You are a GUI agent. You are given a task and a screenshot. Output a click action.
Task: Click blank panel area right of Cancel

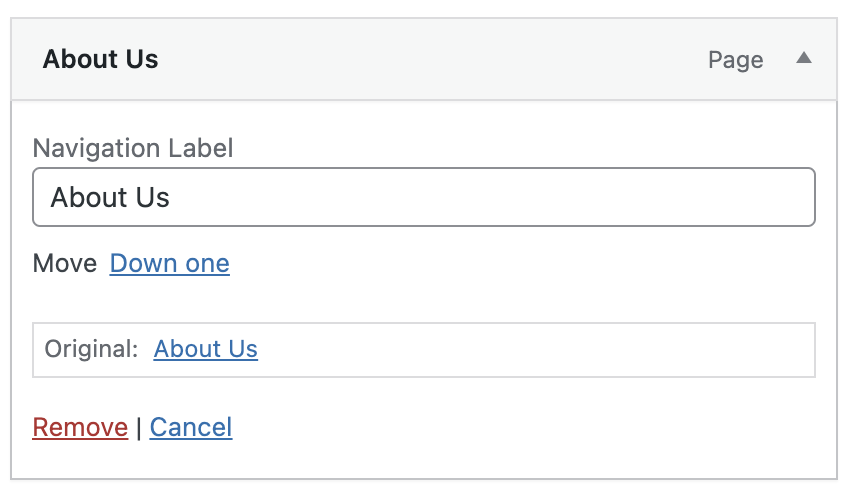tap(530, 428)
